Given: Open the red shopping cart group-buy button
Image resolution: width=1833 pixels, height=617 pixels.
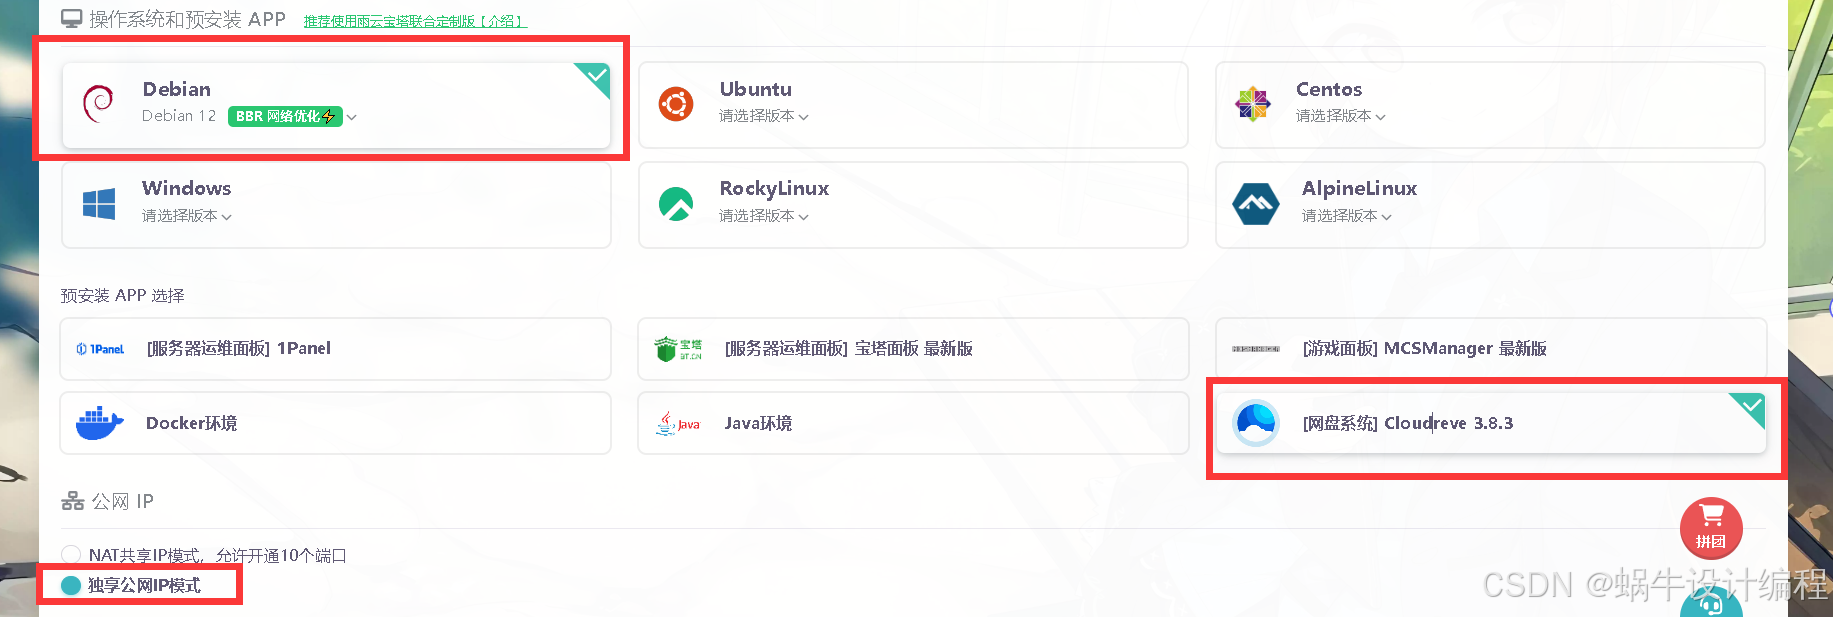Looking at the screenshot, I should tap(1711, 527).
